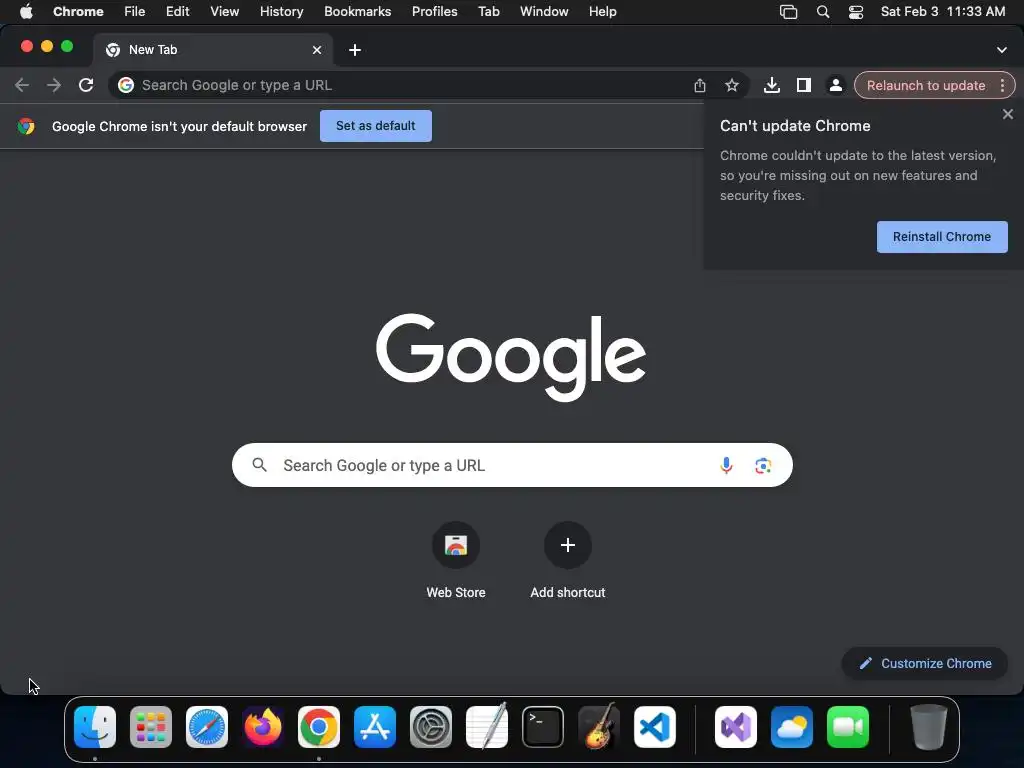Toggle the side panel icon

tap(803, 85)
